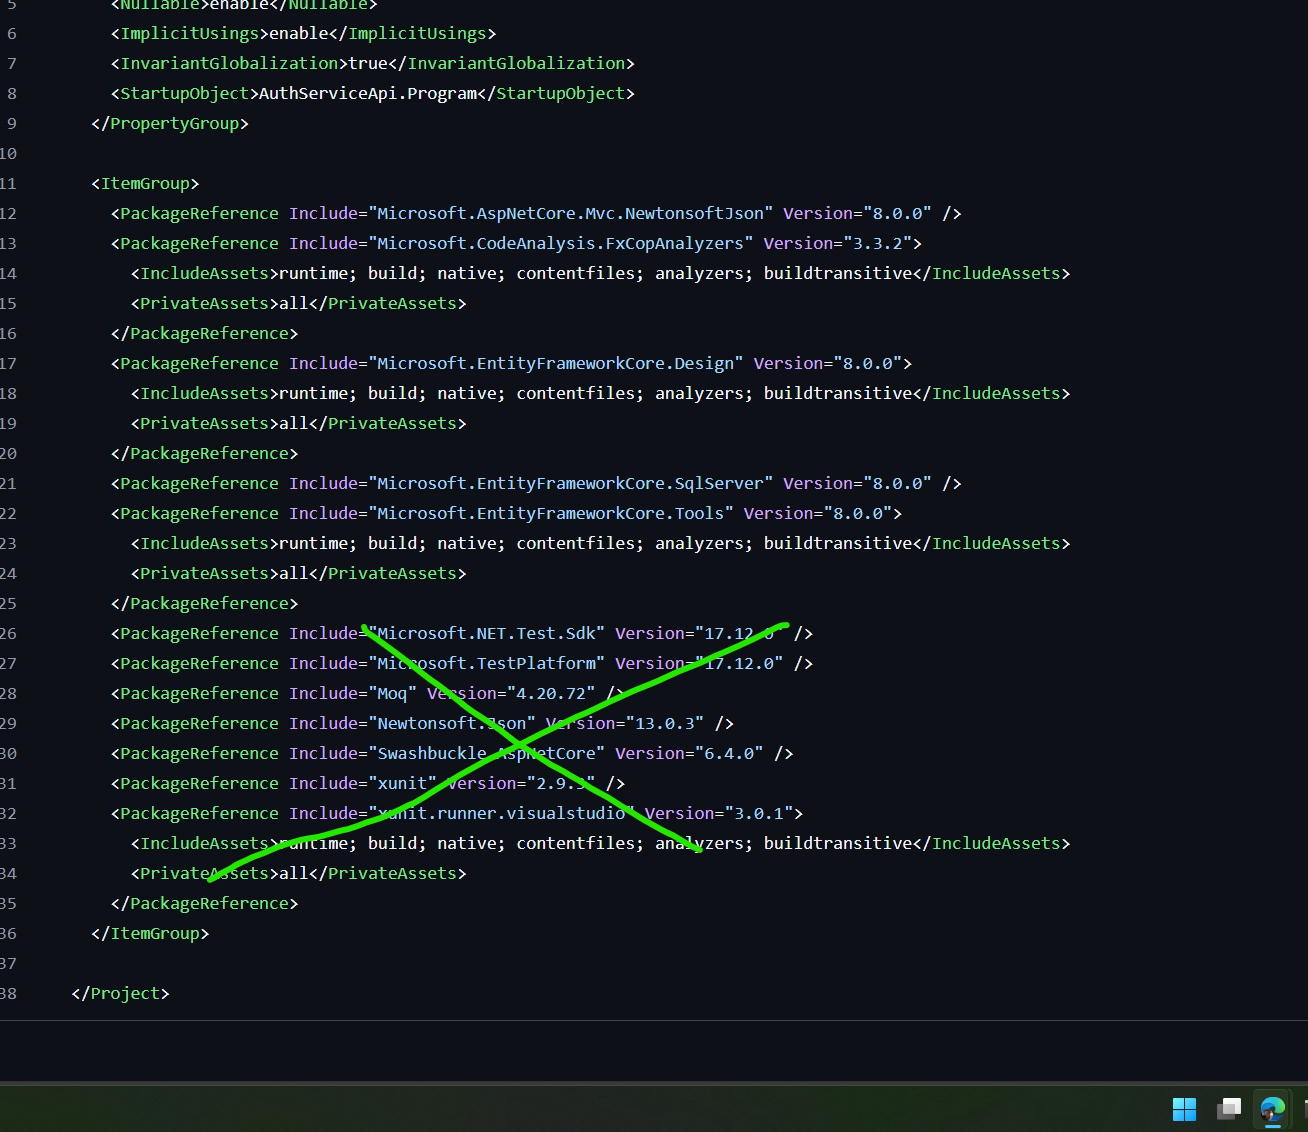
Task: Click the Microsoft.EntityFrameworkCore.Design package name
Action: [556, 363]
